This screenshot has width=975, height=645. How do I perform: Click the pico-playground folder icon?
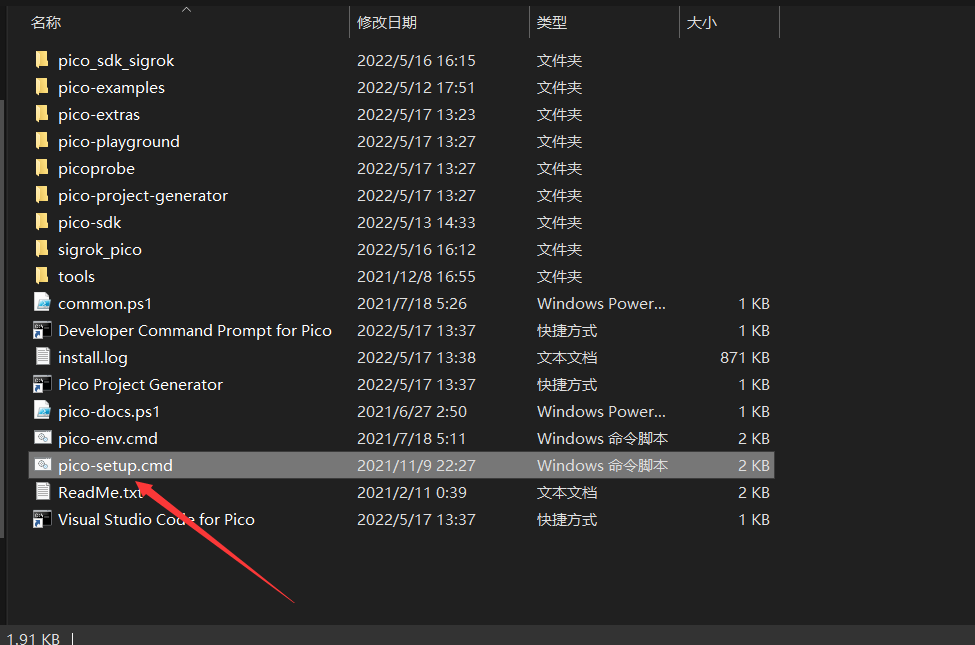42,141
